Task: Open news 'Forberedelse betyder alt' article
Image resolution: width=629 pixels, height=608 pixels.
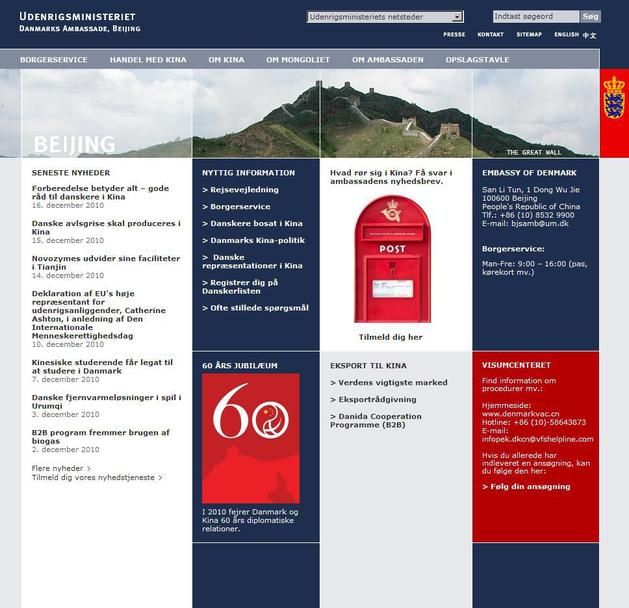Action: [x=100, y=193]
